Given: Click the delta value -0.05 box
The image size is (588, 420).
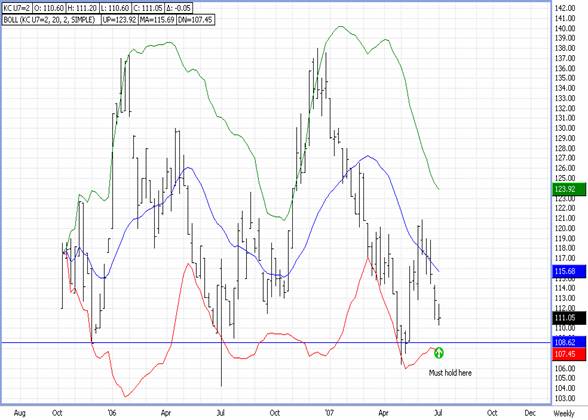Looking at the screenshot, I should coord(177,8).
